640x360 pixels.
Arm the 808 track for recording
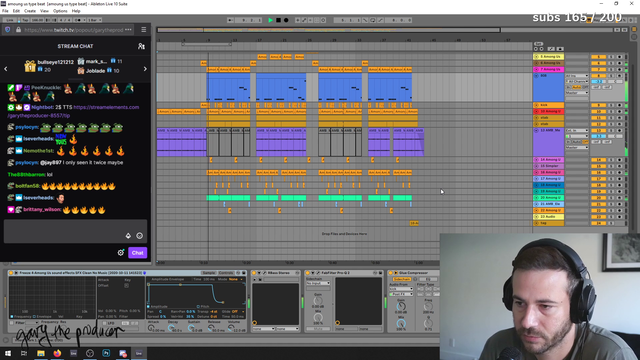click(619, 76)
